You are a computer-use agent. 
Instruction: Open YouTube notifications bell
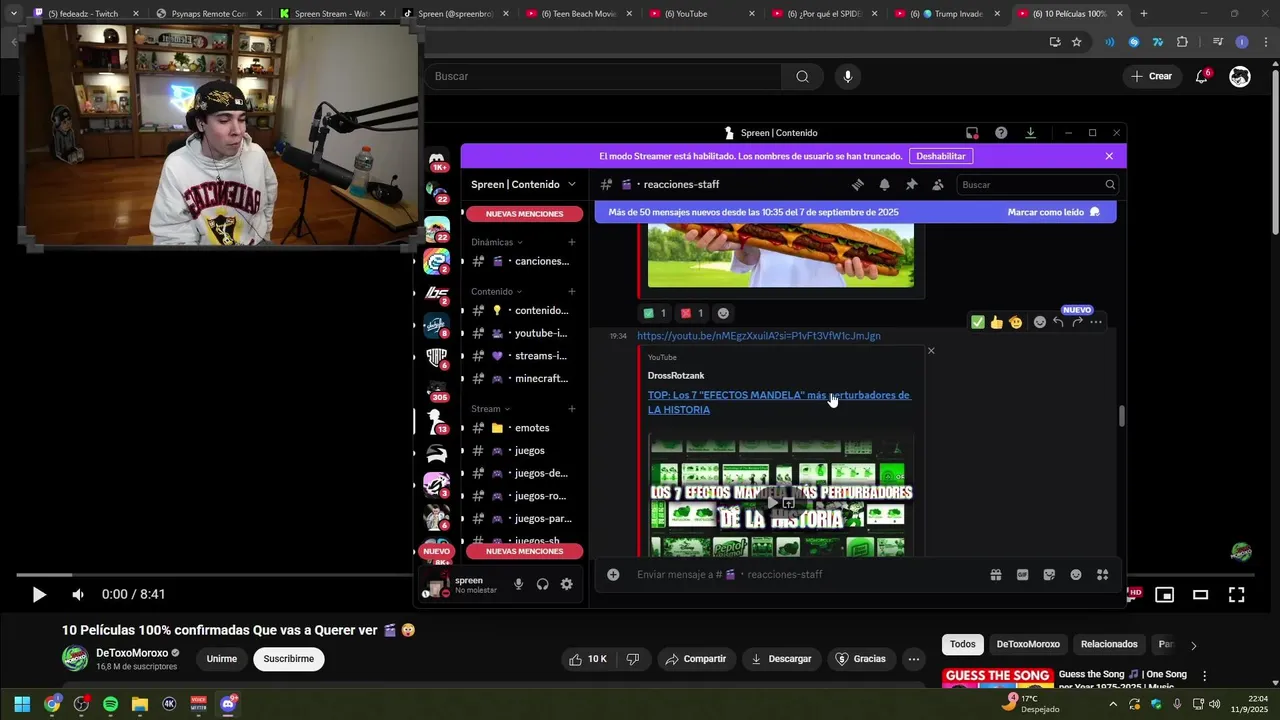[1203, 76]
